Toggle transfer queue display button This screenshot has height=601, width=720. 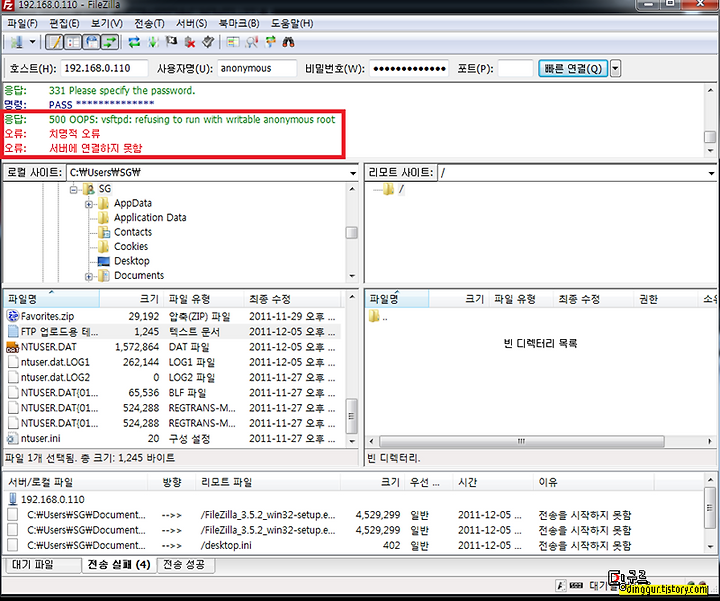coord(110,43)
